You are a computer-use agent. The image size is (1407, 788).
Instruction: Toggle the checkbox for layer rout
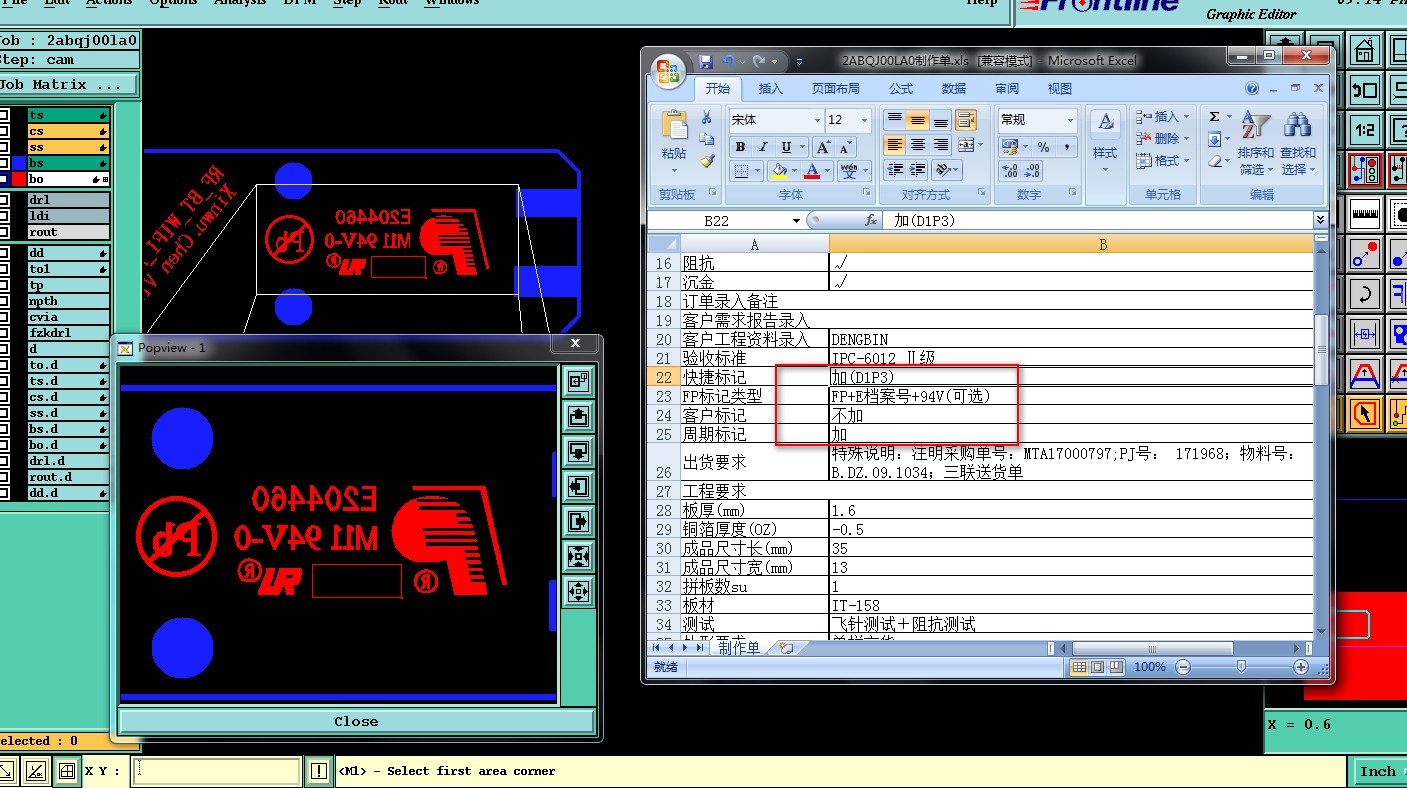coord(5,232)
